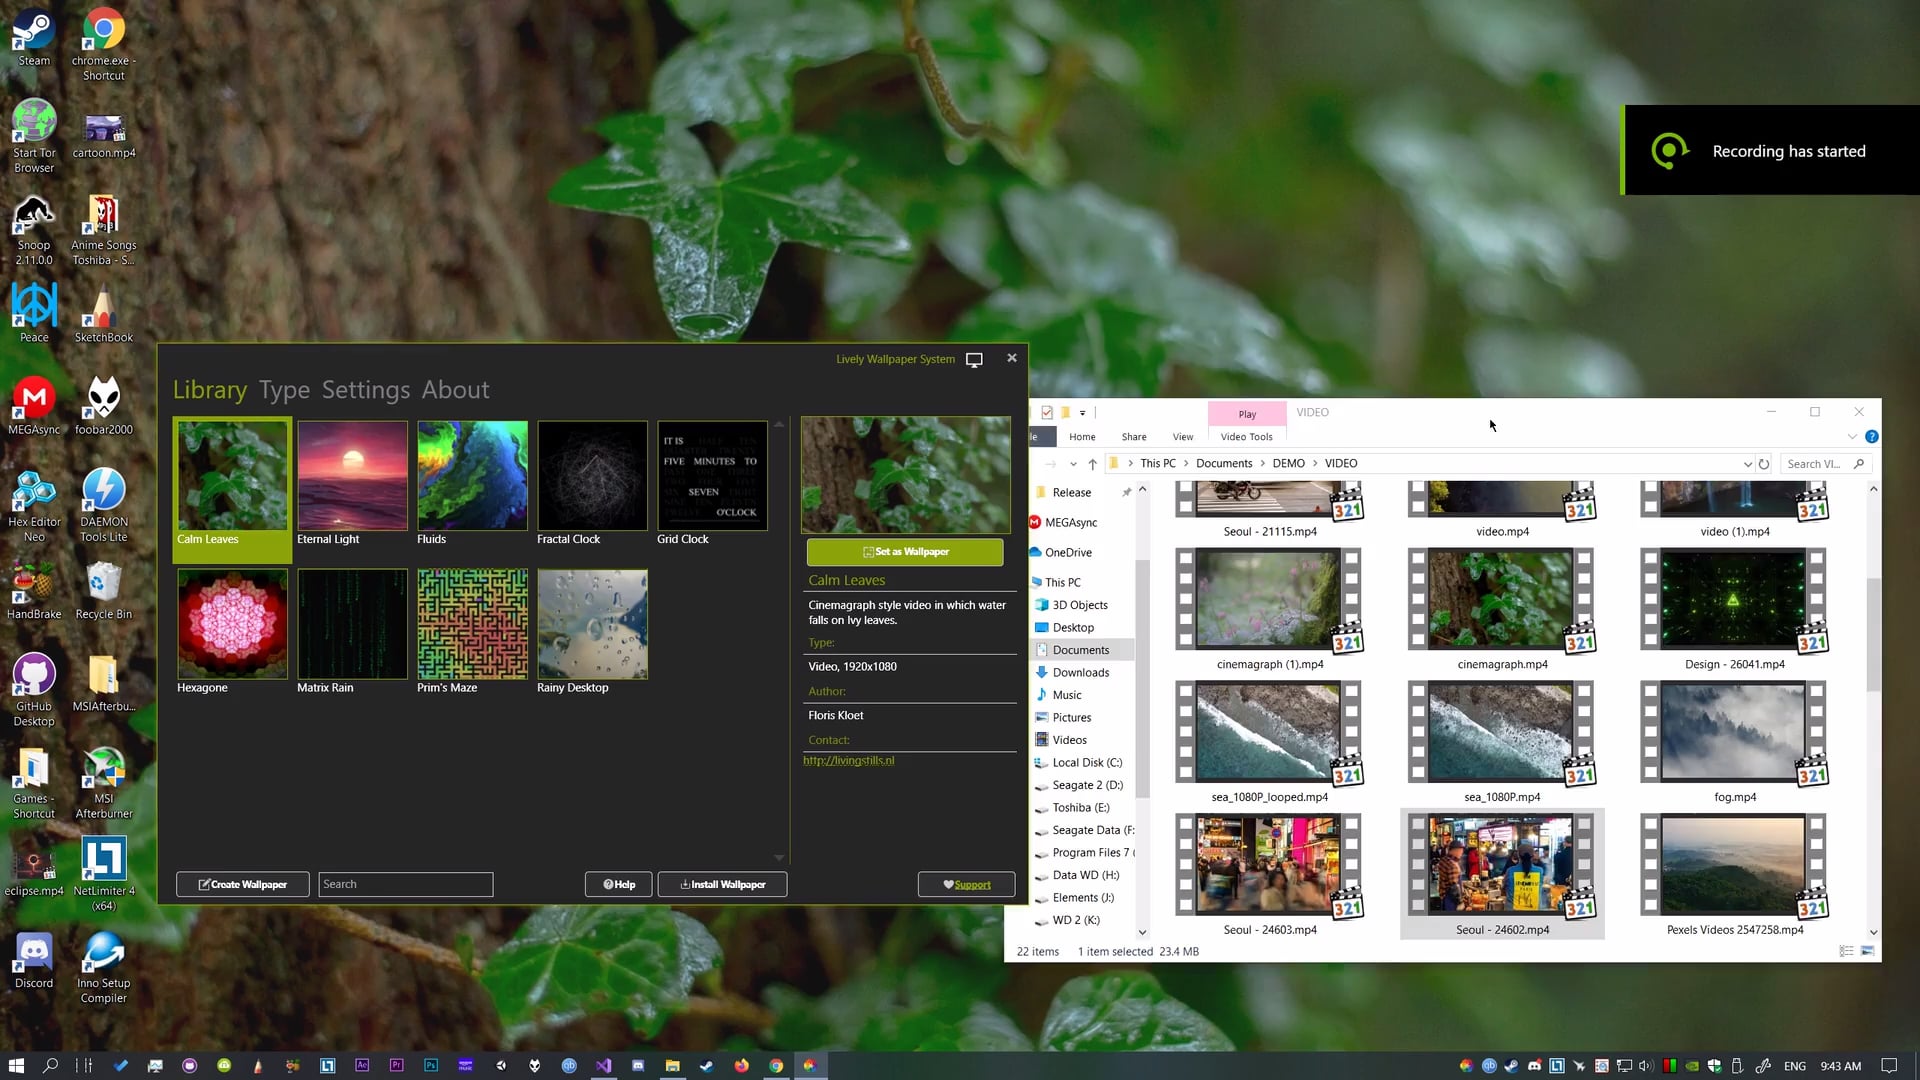Click the Lively library Search field
The height and width of the screenshot is (1080, 1920).
click(406, 885)
